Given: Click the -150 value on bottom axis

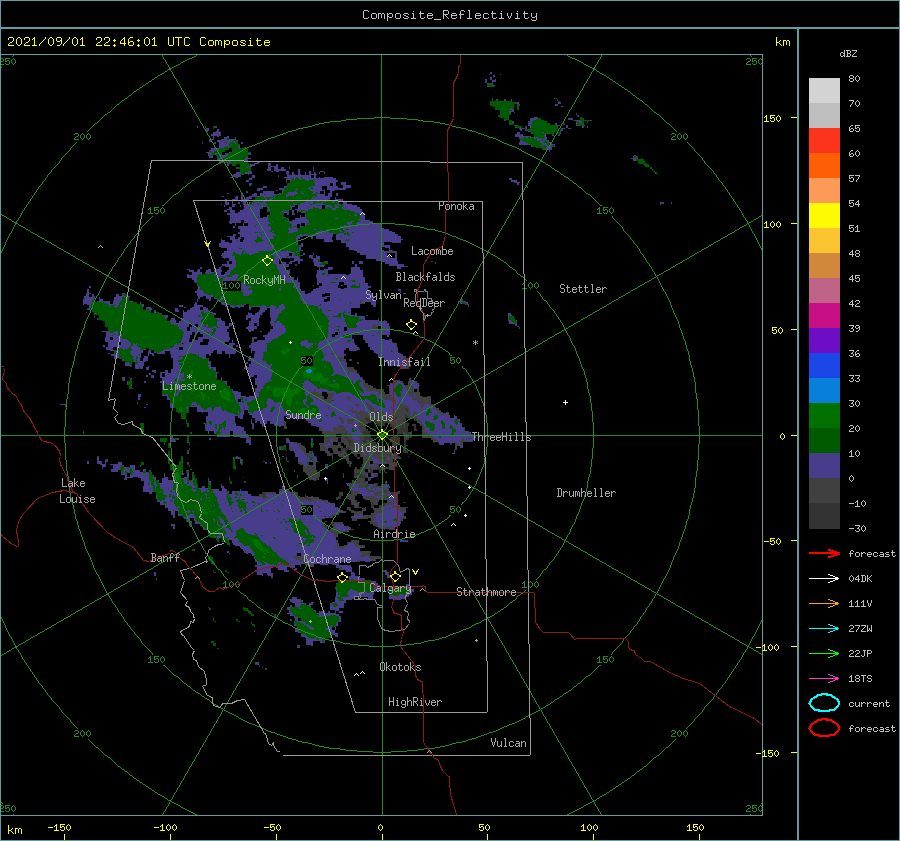Looking at the screenshot, I should click(x=59, y=827).
